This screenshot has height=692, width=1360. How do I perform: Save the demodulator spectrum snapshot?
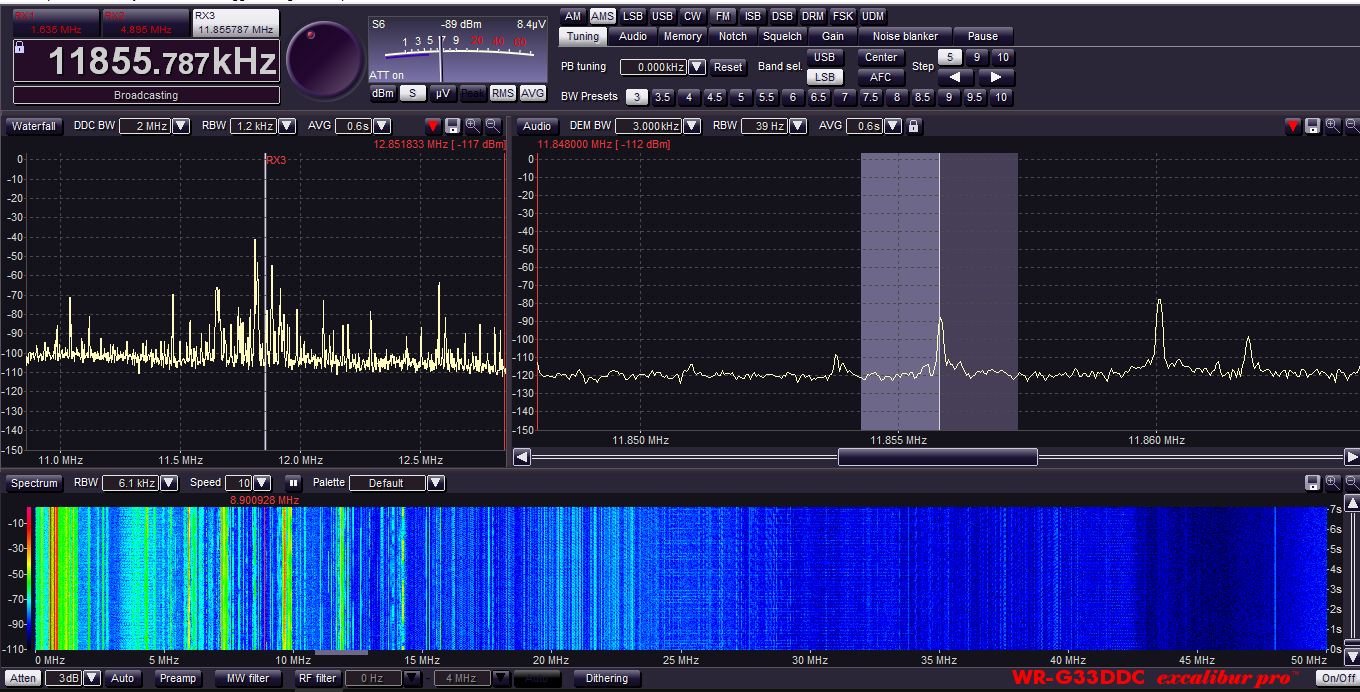(x=1313, y=126)
